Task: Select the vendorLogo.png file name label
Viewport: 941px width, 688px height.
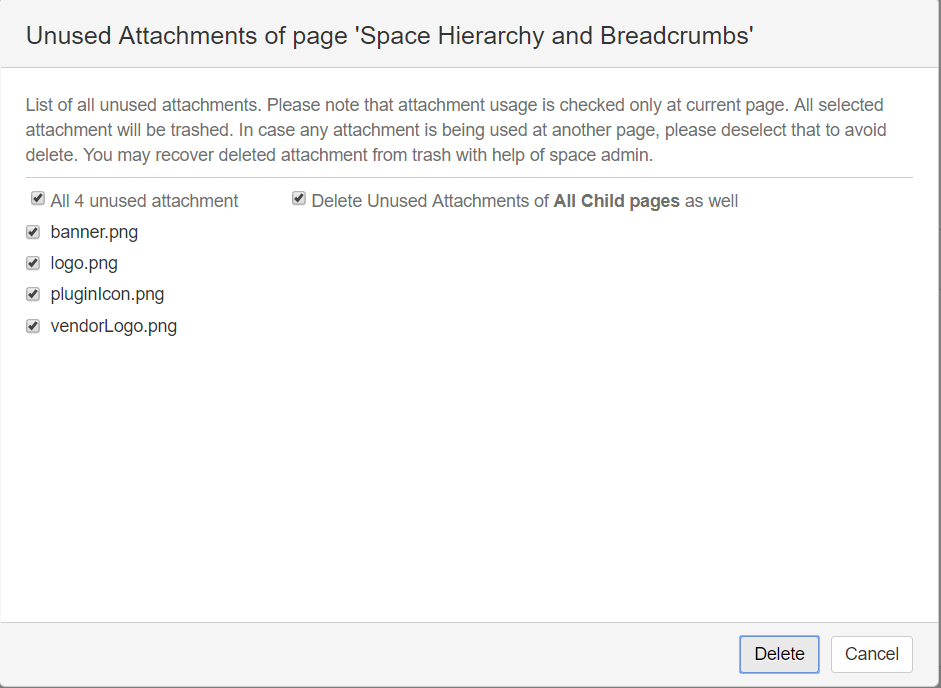Action: pyautogui.click(x=113, y=326)
